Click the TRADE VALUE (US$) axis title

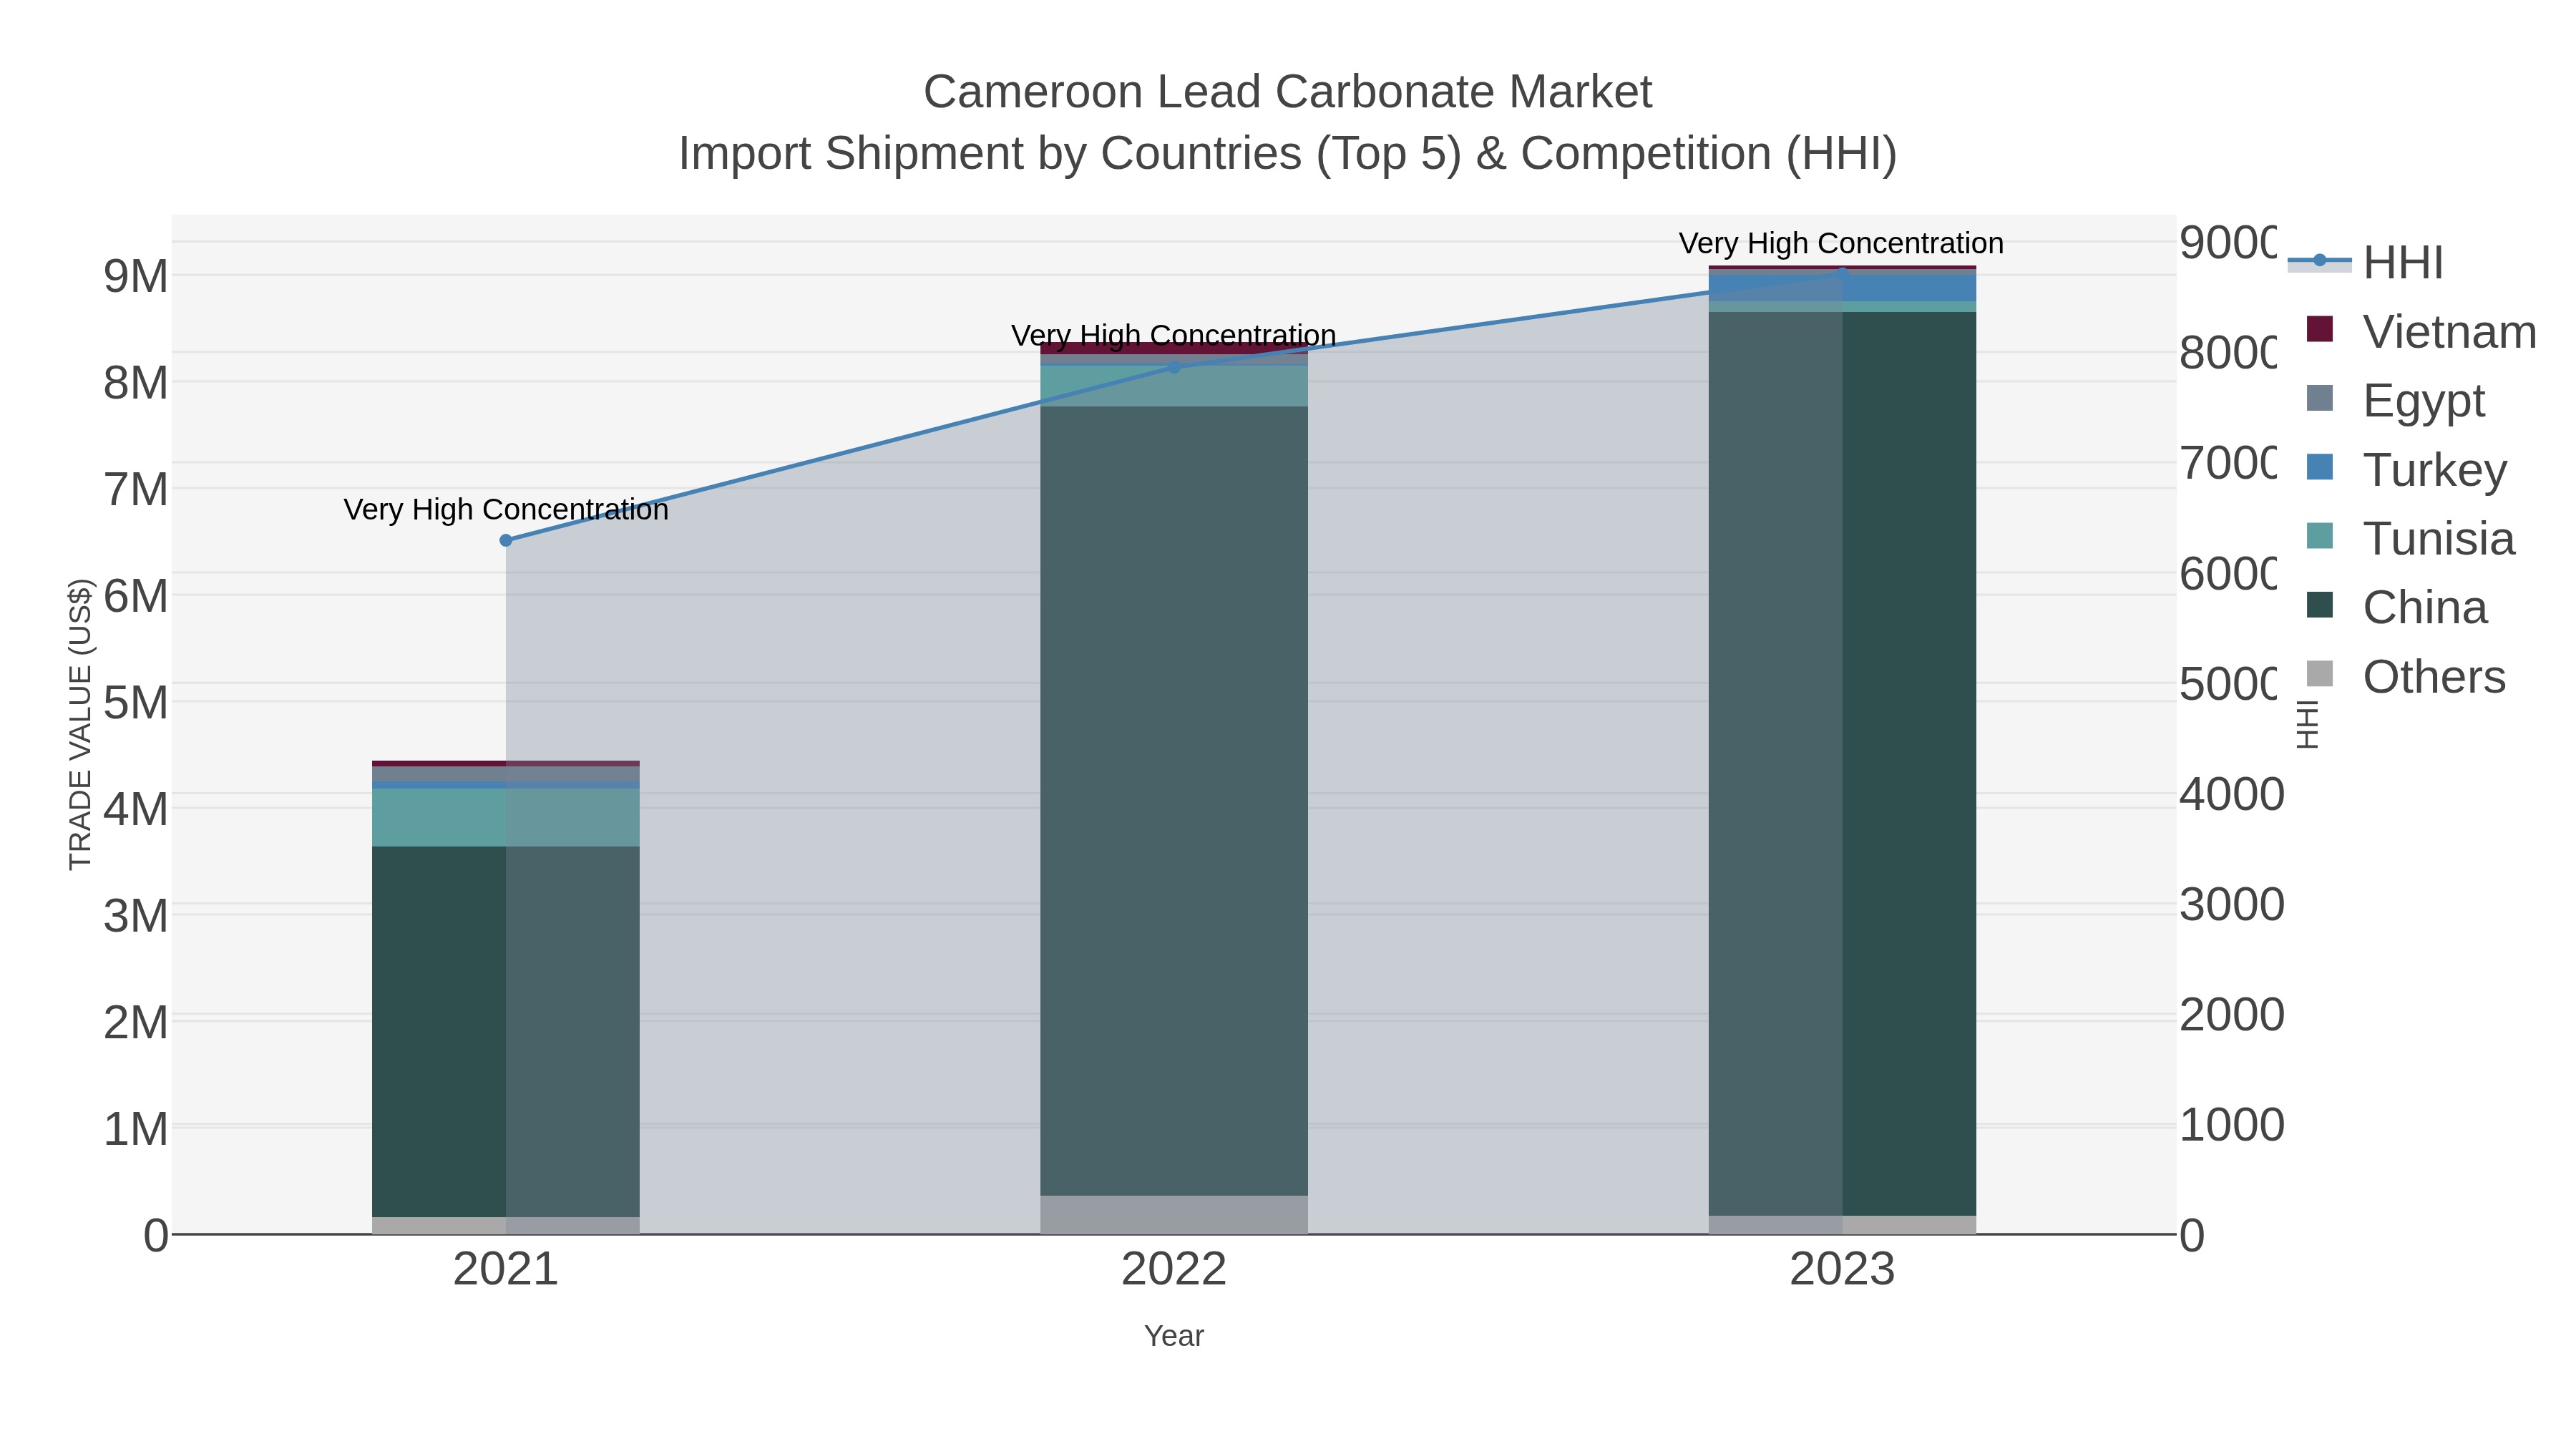pos(80,724)
